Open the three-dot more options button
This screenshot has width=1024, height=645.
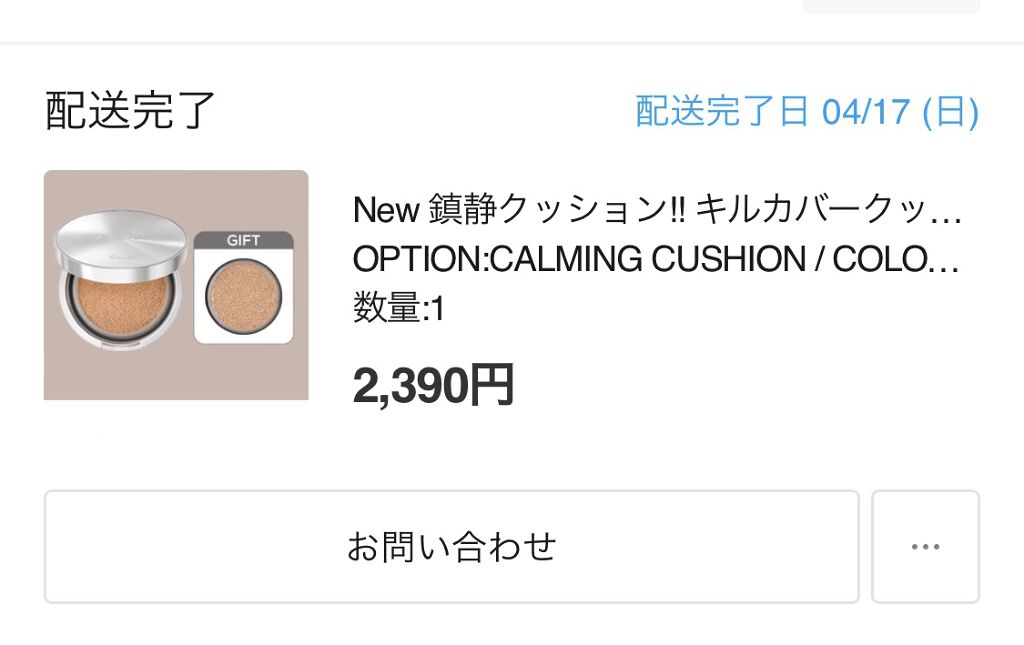tap(925, 546)
